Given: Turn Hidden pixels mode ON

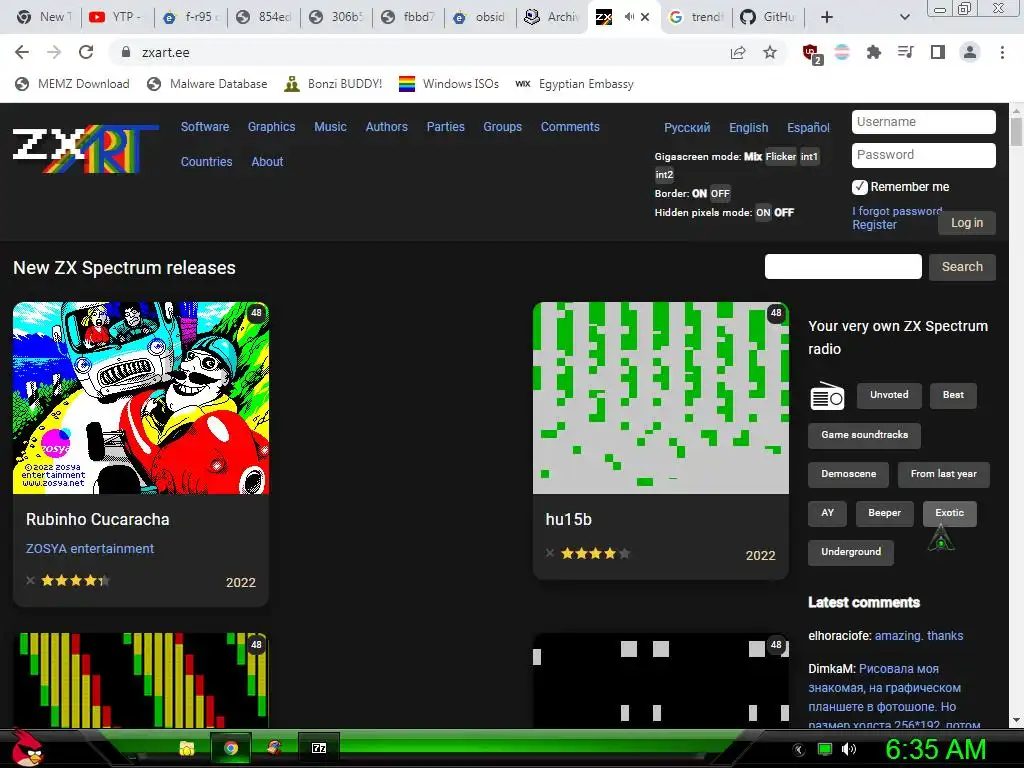Looking at the screenshot, I should tap(763, 212).
